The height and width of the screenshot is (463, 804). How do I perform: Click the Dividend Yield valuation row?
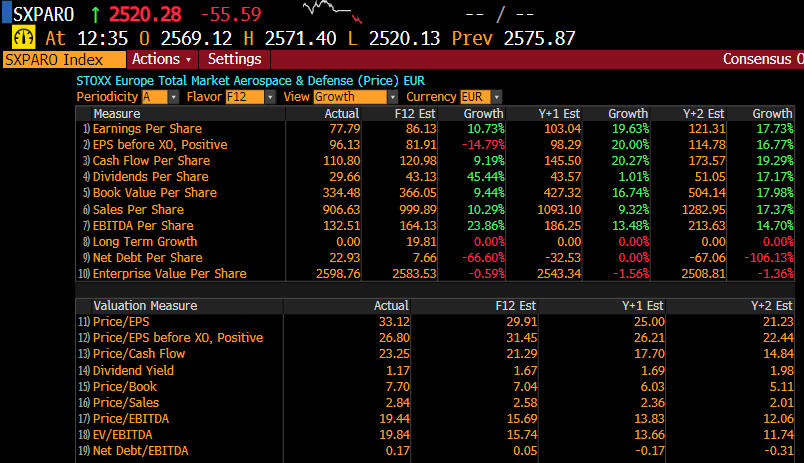(435, 370)
